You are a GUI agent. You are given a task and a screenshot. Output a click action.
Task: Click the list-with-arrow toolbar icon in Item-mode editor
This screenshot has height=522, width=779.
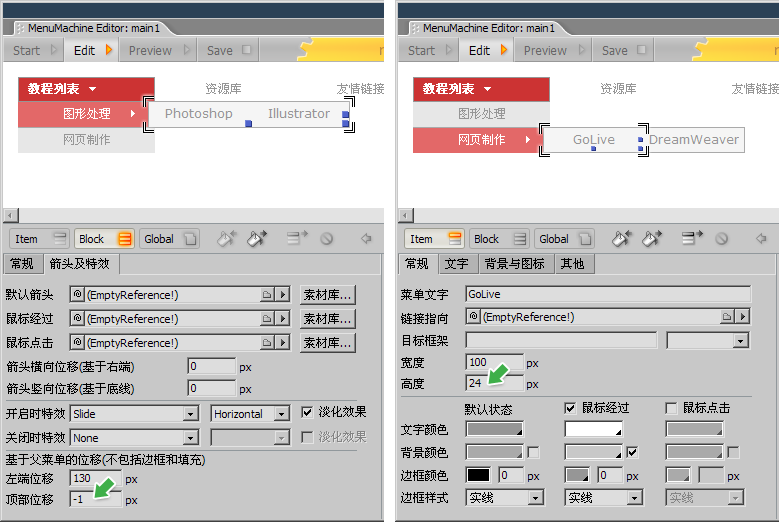click(x=692, y=237)
